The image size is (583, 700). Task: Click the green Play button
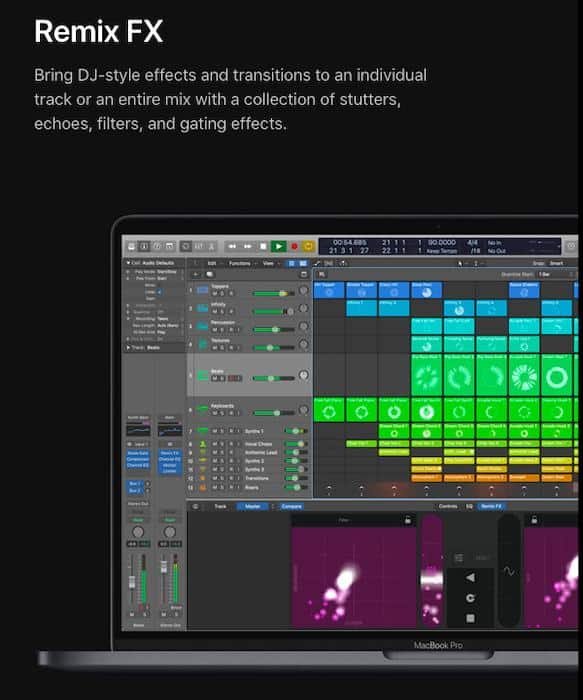point(279,246)
